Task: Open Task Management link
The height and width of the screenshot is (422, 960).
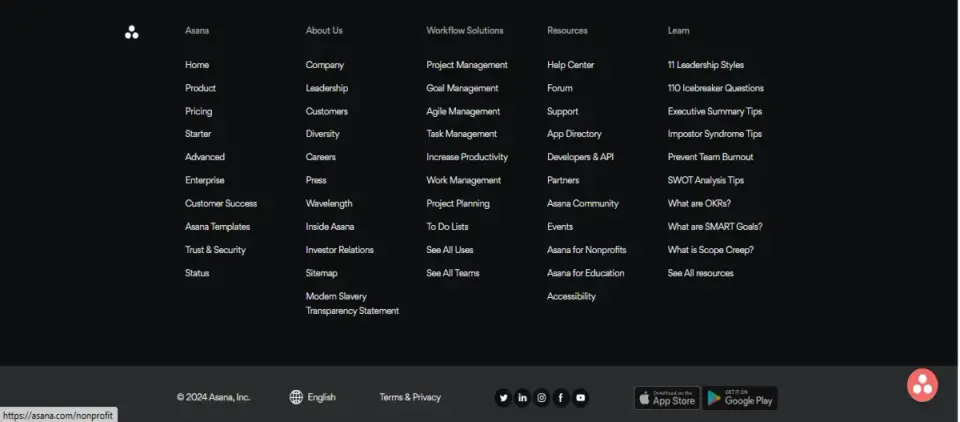Action: [462, 134]
